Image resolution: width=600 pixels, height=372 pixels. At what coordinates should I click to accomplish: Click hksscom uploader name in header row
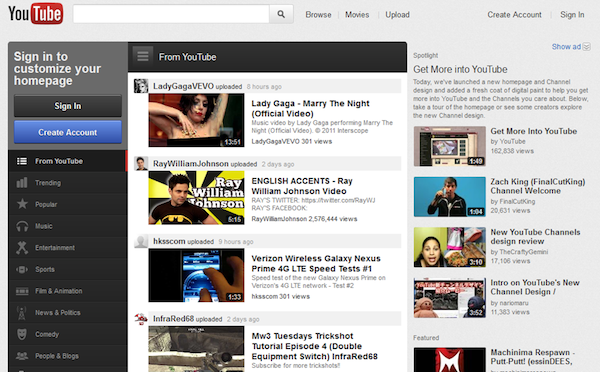pyautogui.click(x=169, y=241)
